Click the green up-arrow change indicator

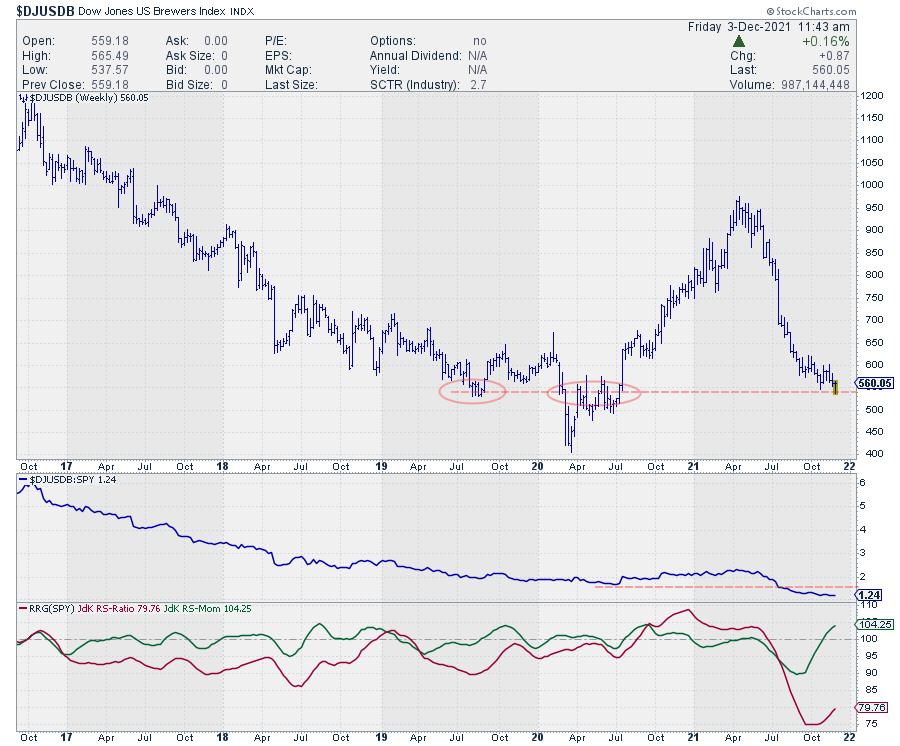point(738,41)
